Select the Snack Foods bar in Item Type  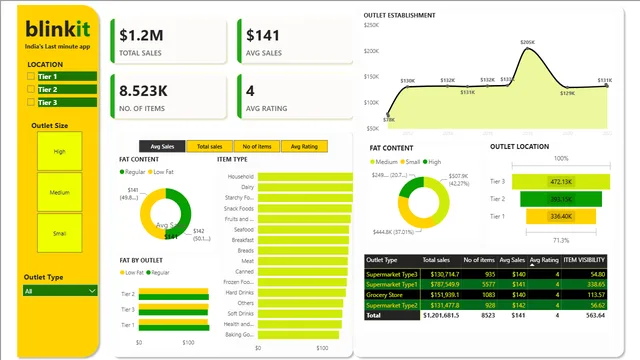304,208
